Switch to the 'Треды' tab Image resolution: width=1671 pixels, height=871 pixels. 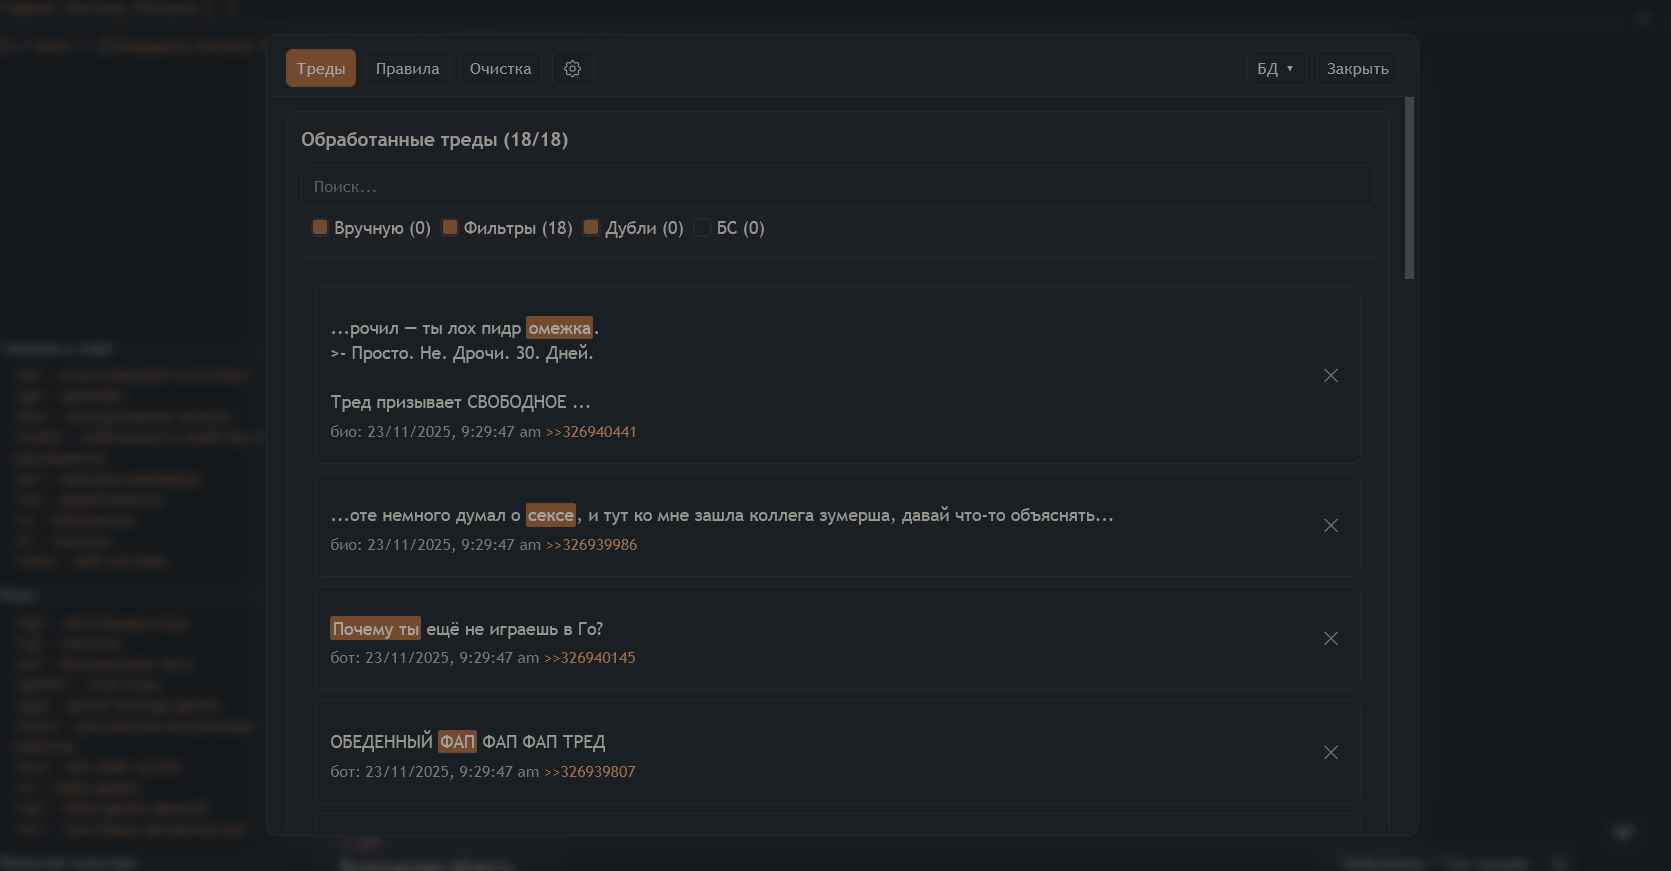point(321,69)
